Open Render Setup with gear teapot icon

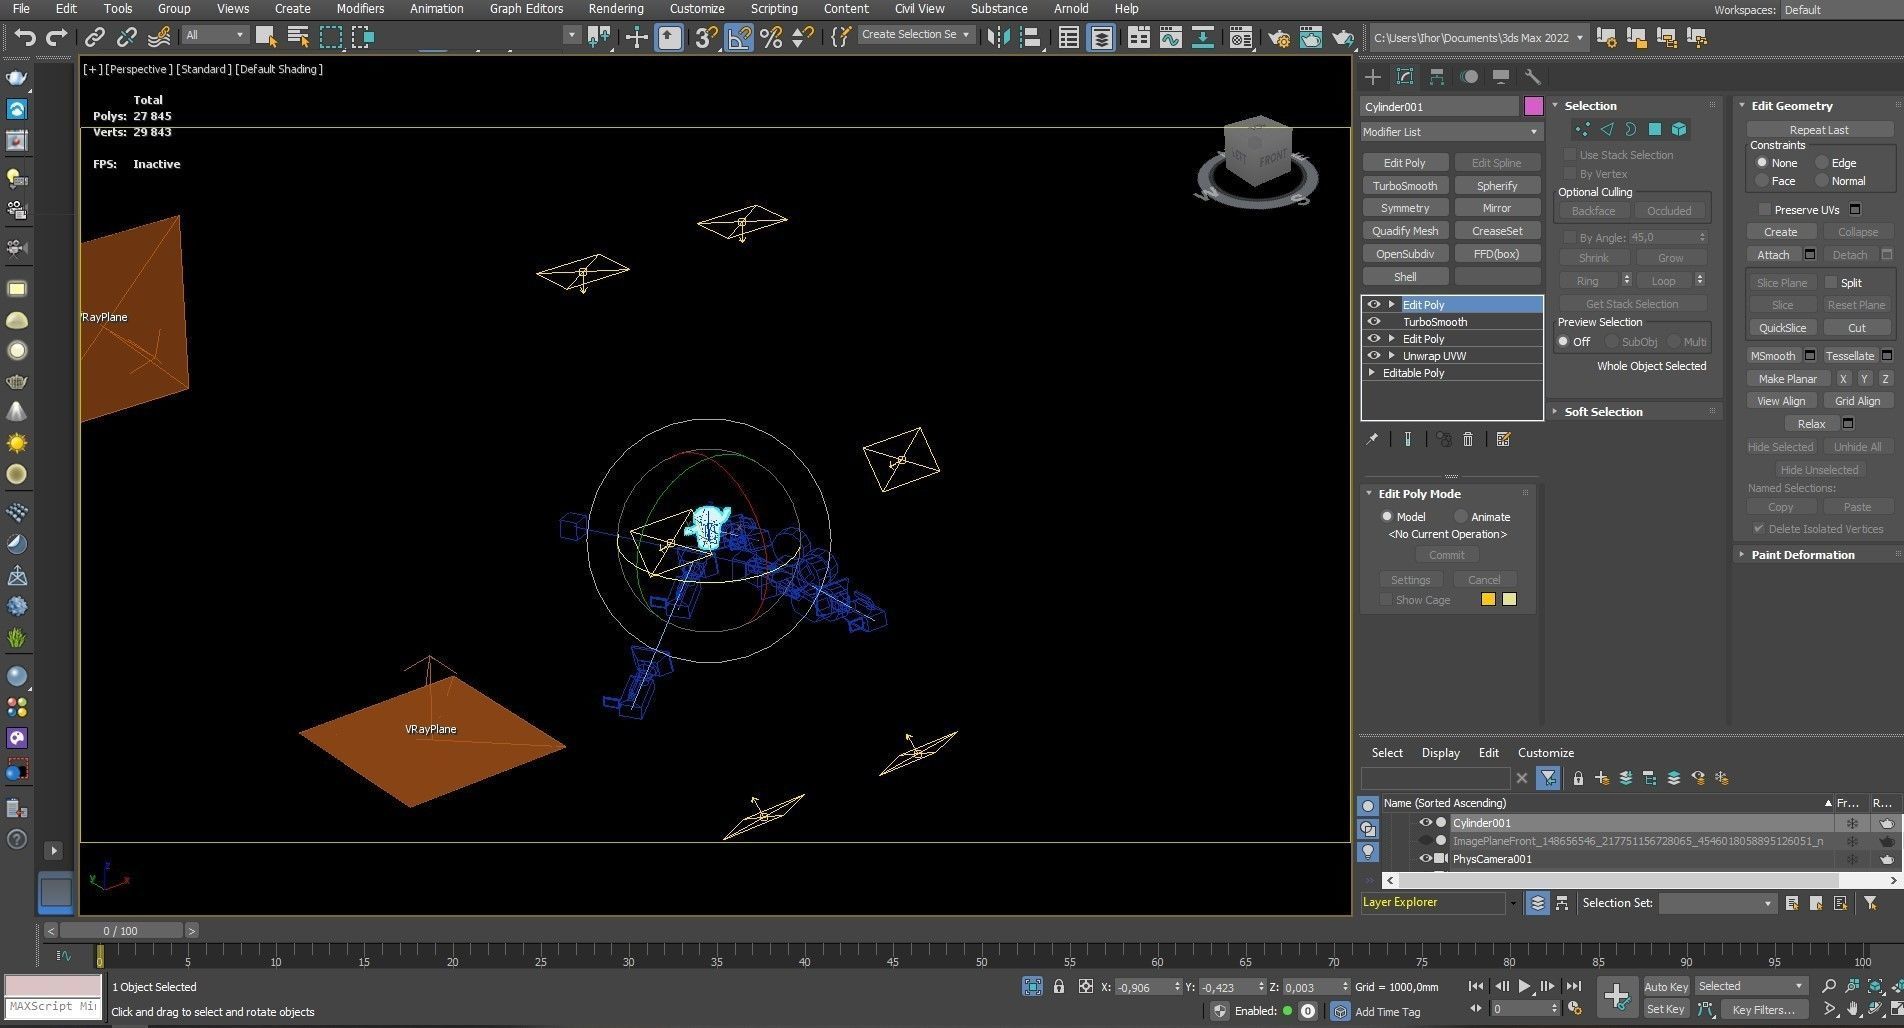1278,37
